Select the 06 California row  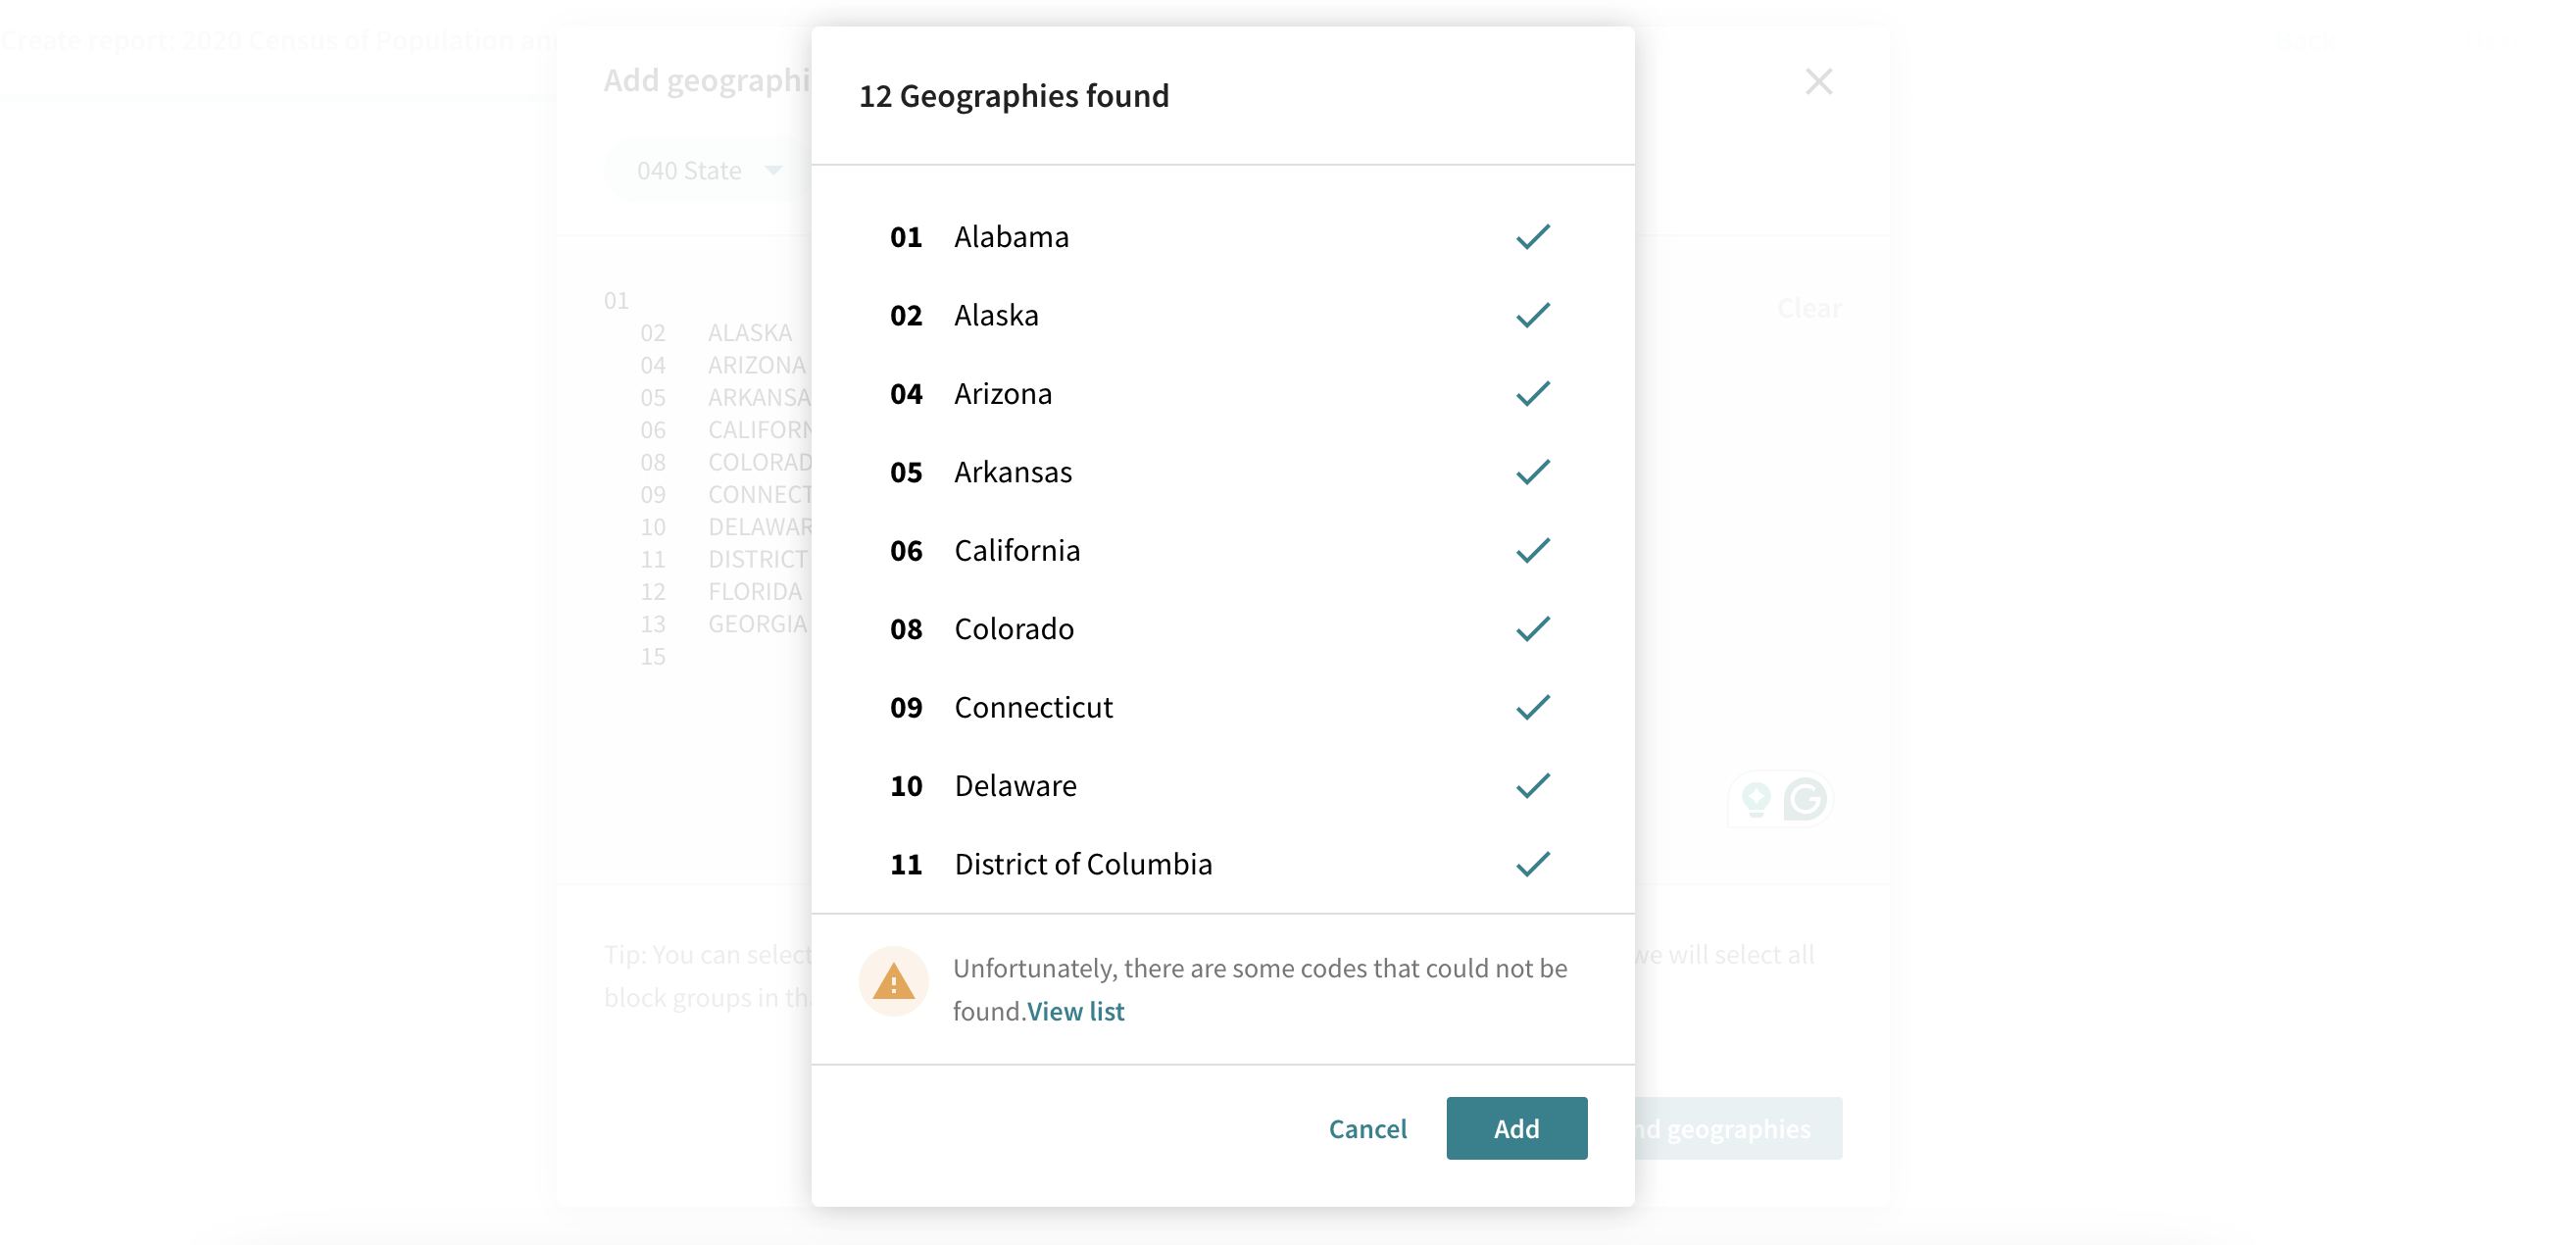tap(1016, 550)
